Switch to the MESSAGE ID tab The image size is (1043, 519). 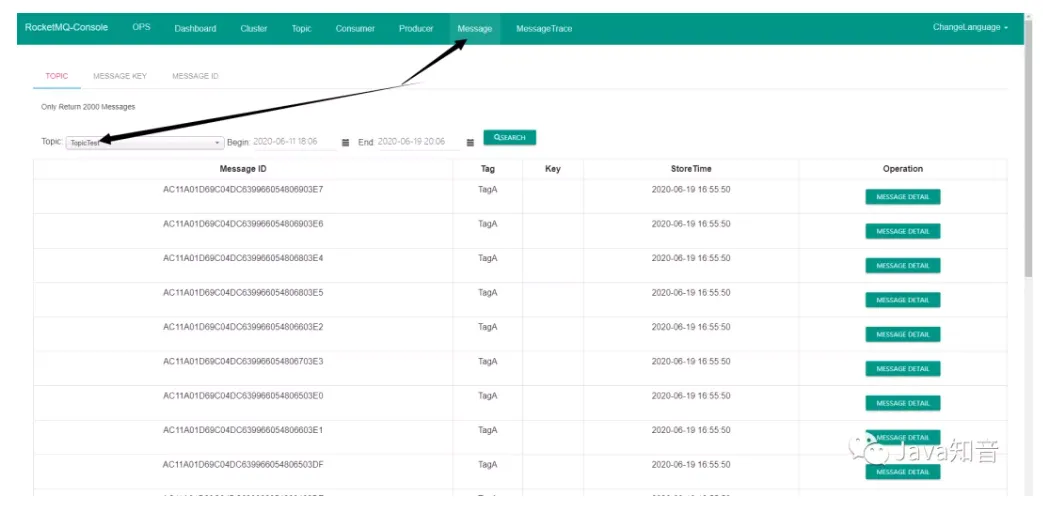coord(196,76)
